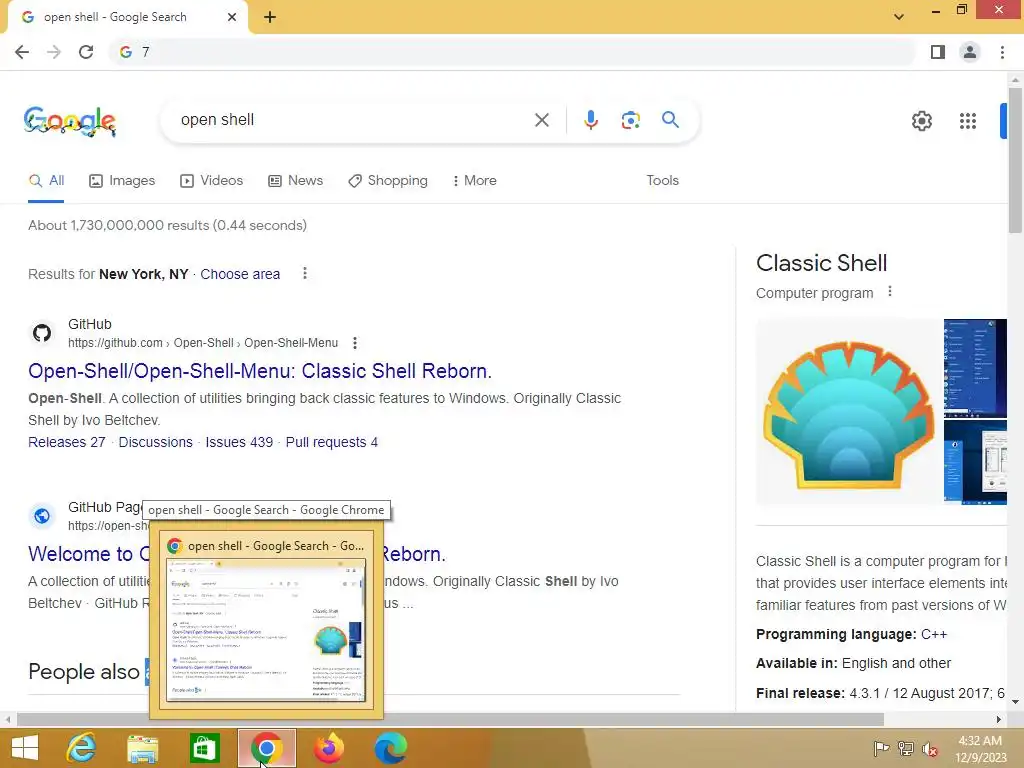
Task: Open the Windows Store taskbar icon
Action: 204,748
